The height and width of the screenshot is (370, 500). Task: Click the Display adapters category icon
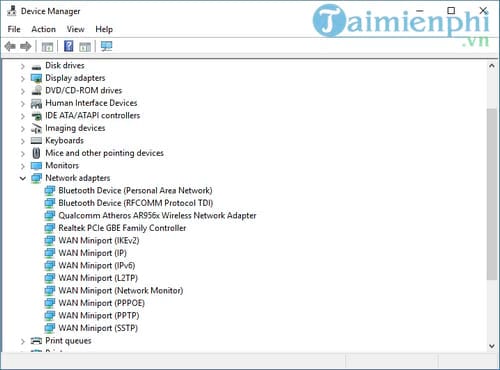tap(36, 78)
